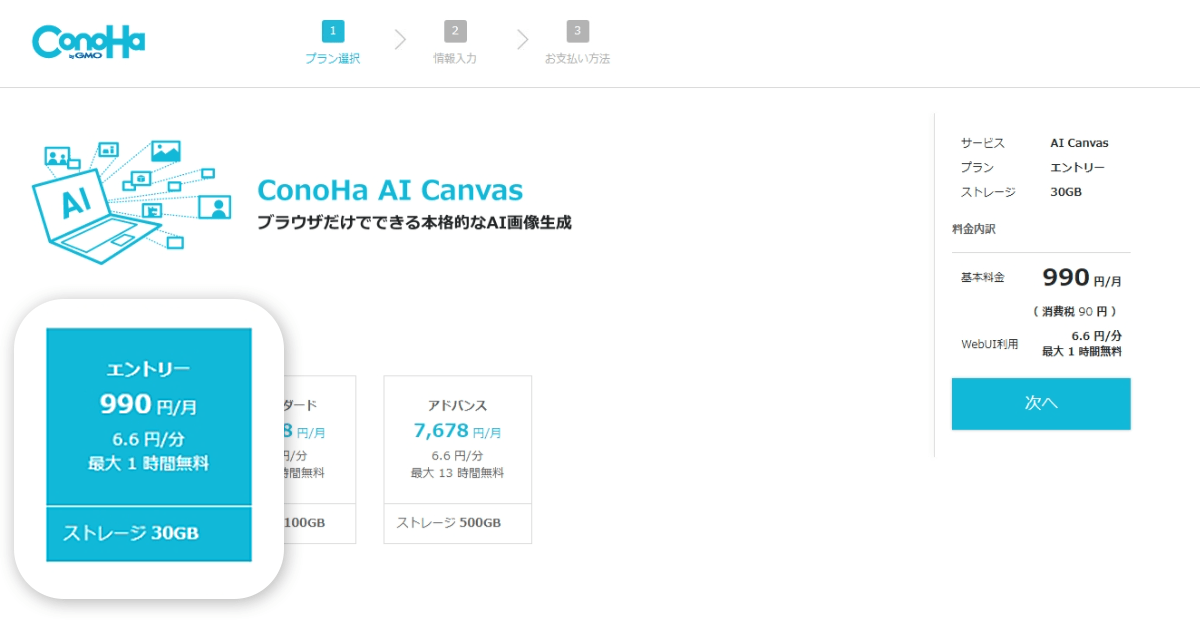Click the ConoHa AI Canvas heading
This screenshot has width=1200, height=620.
[x=390, y=190]
